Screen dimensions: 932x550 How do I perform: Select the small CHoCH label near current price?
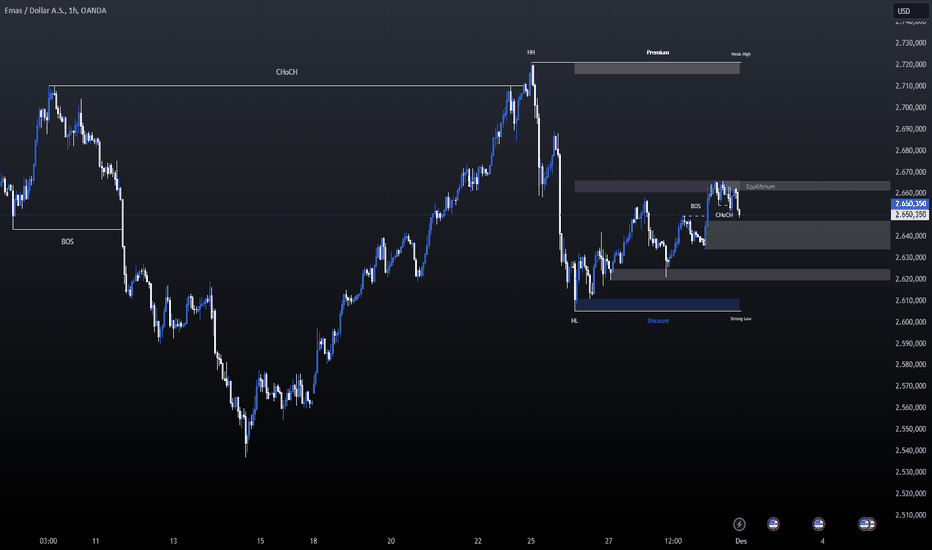(x=724, y=215)
